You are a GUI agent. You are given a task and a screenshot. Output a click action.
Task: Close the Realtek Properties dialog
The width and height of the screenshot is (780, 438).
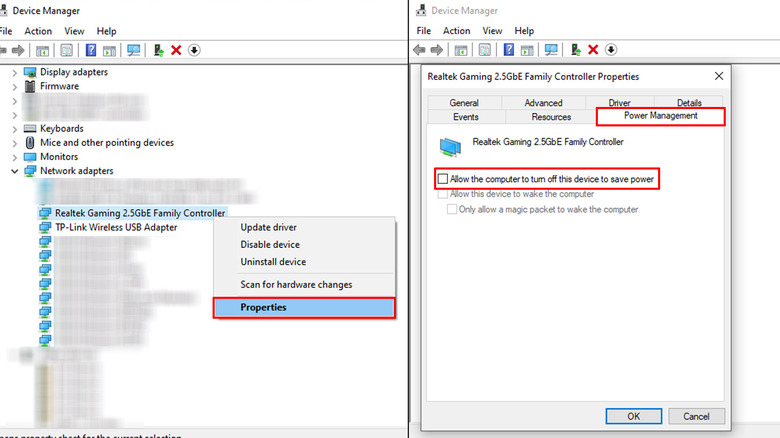[x=719, y=76]
